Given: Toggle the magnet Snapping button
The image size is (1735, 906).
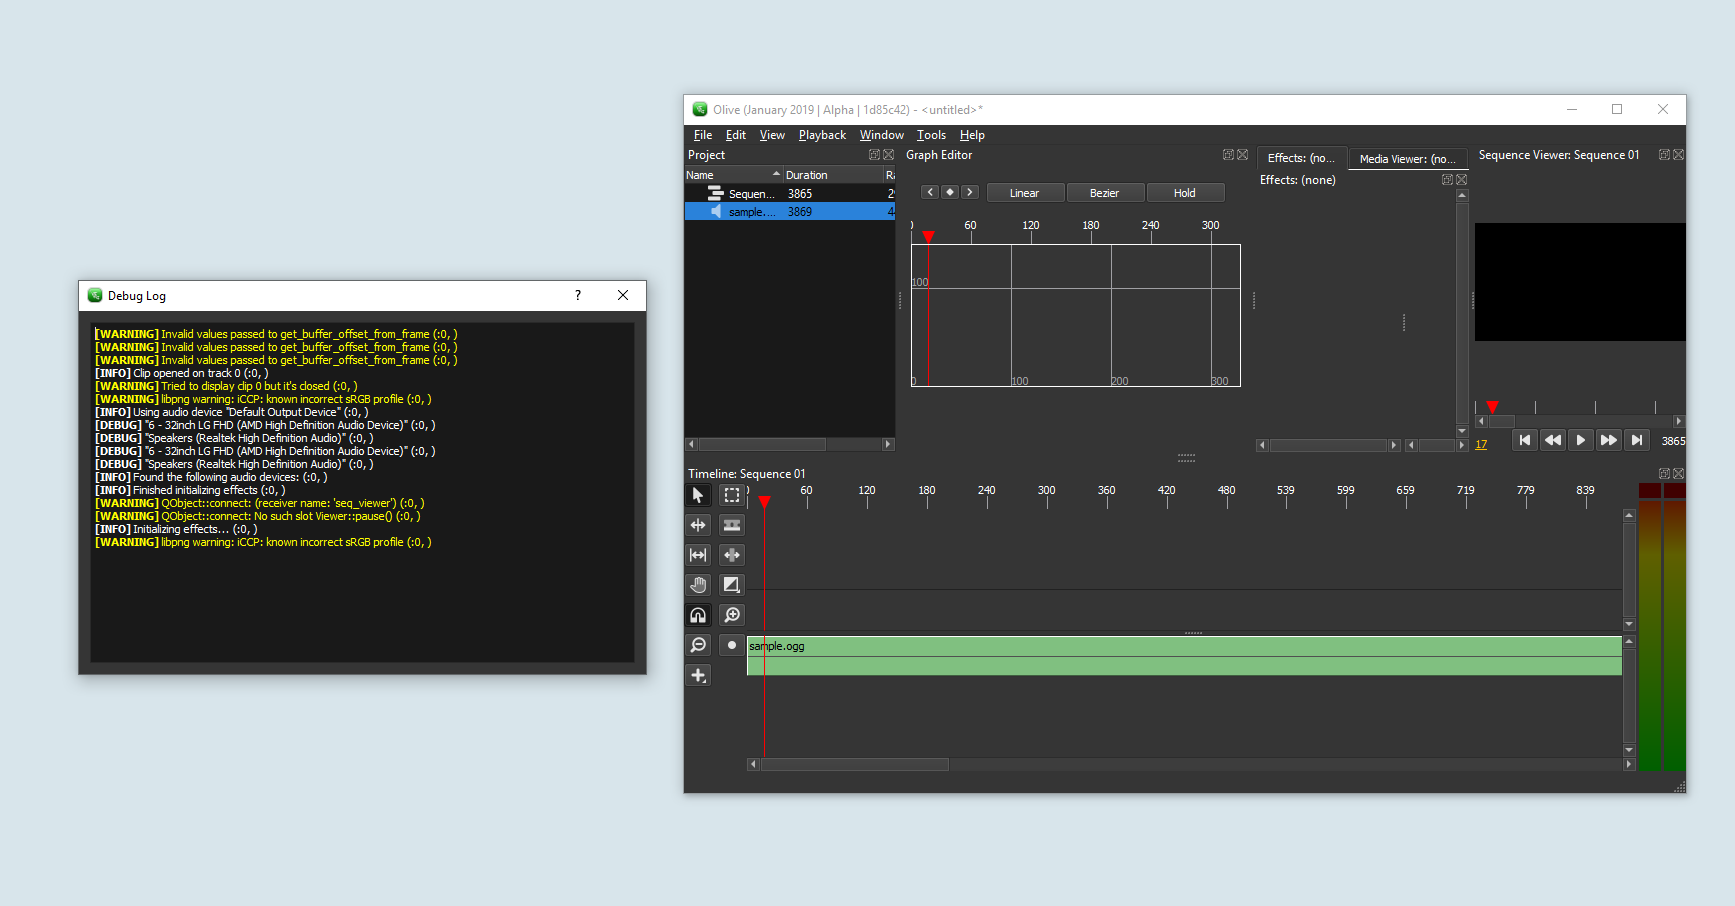Looking at the screenshot, I should point(698,615).
